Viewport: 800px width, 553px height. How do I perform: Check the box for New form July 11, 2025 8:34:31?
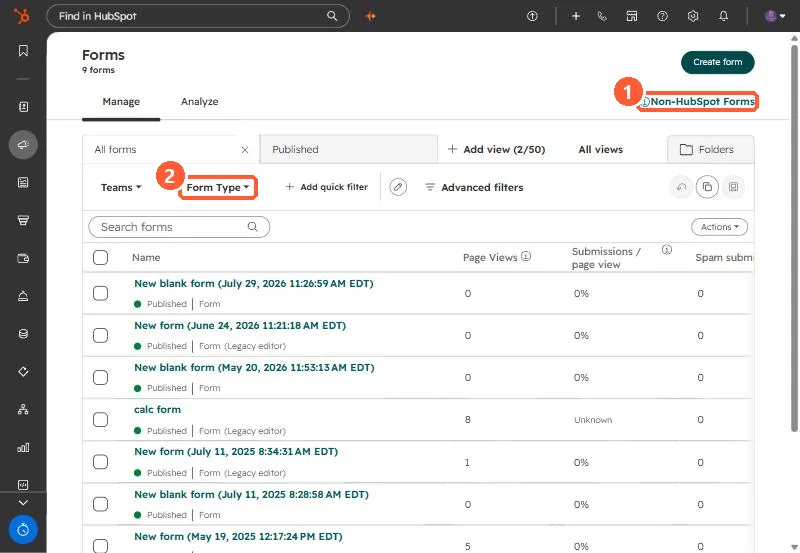click(x=101, y=462)
